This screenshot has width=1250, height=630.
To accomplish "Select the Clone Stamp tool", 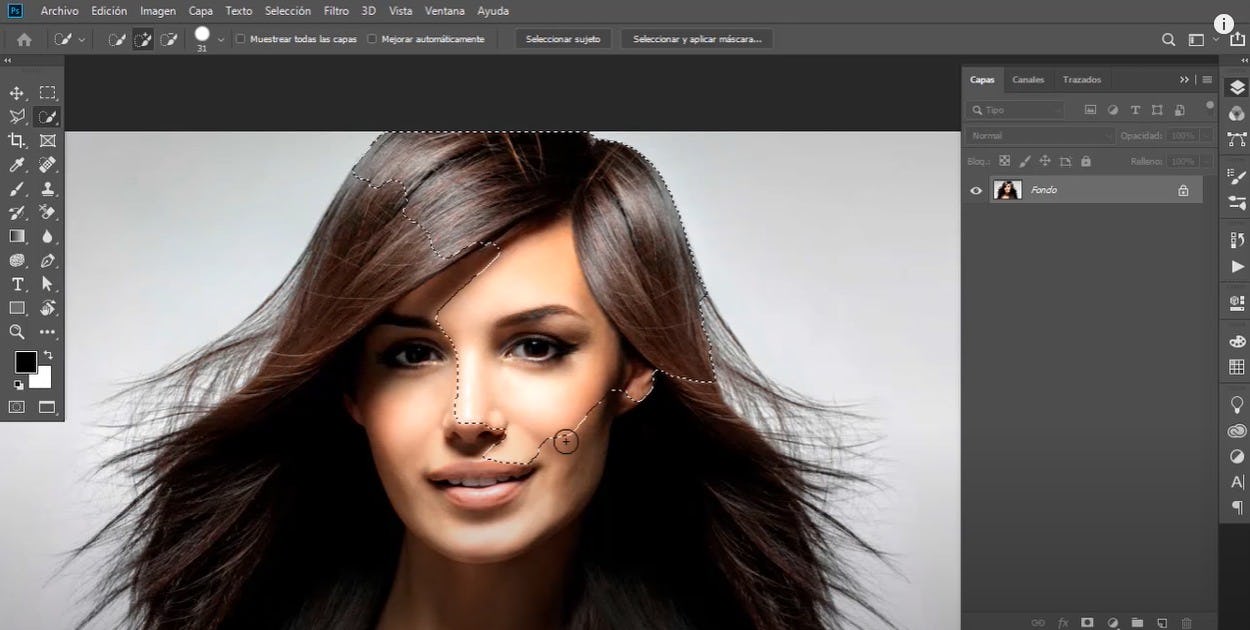I will coord(48,188).
